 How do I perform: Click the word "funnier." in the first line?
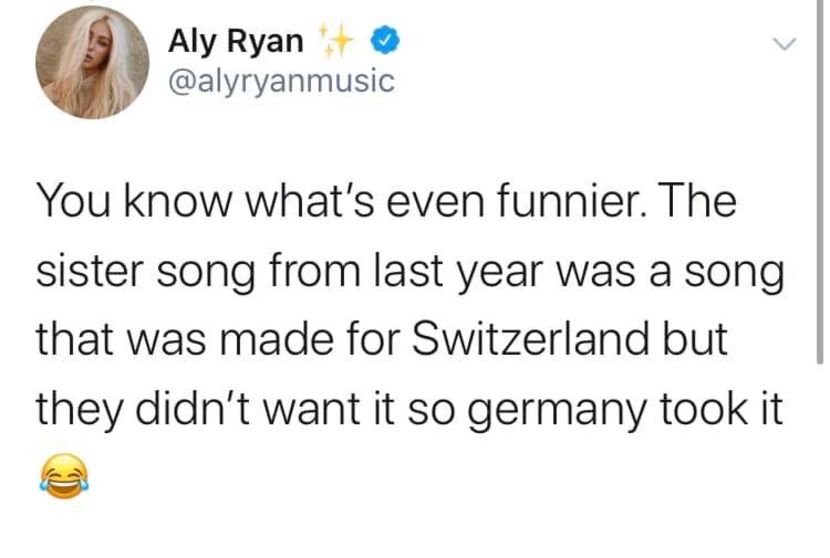click(x=592, y=203)
